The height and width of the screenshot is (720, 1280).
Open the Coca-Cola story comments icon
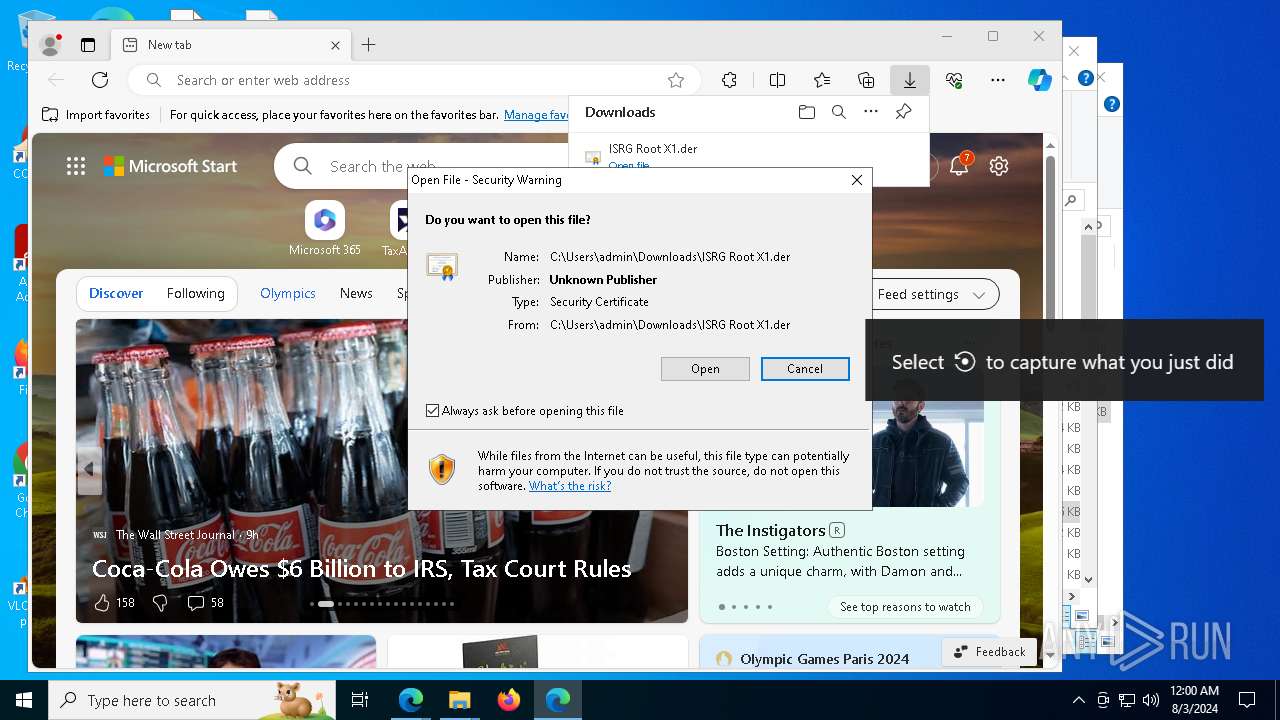coord(196,603)
